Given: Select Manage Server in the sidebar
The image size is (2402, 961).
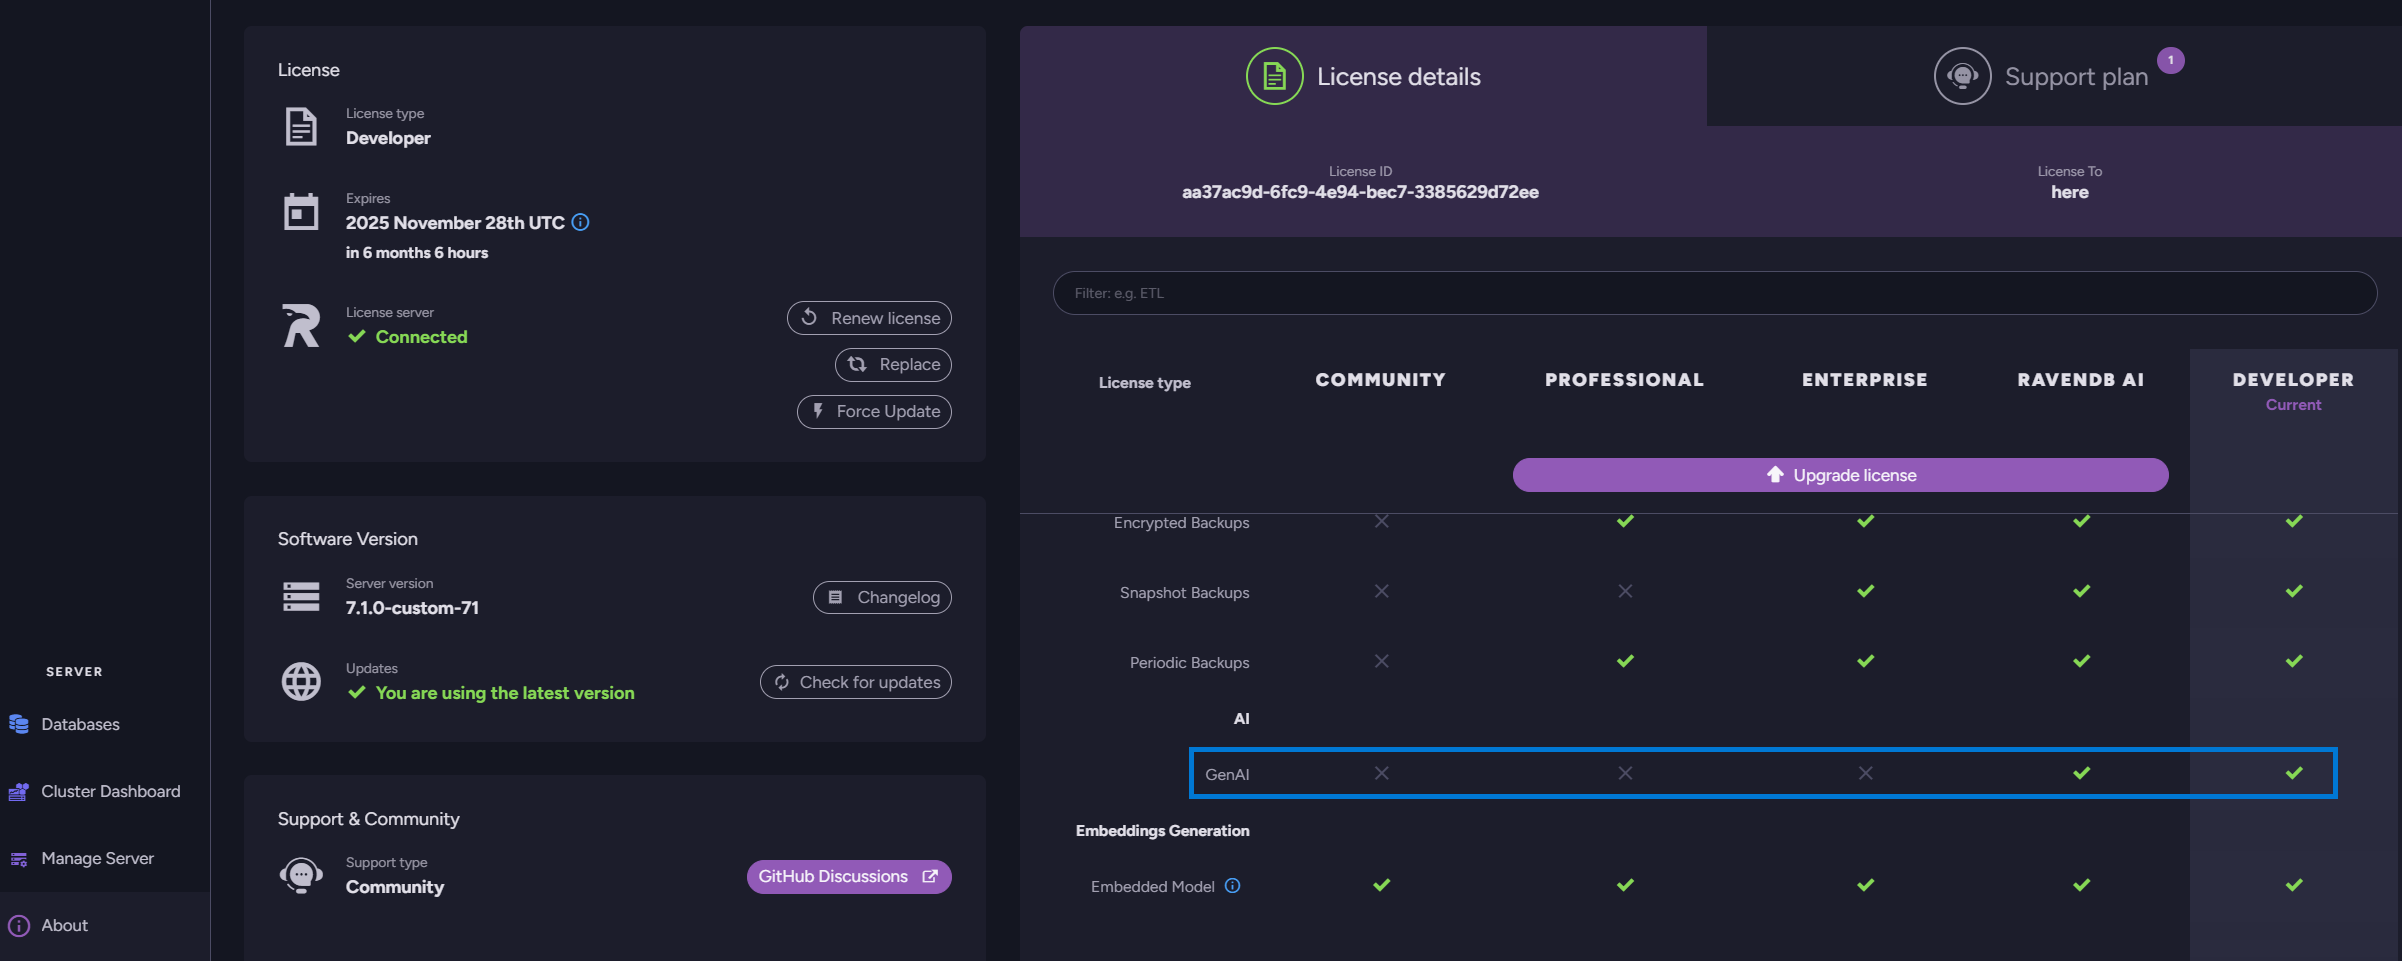Looking at the screenshot, I should [96, 858].
